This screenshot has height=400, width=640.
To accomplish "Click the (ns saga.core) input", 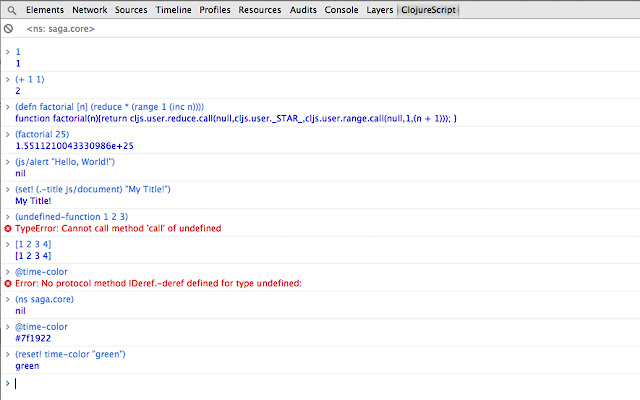I will [44, 299].
